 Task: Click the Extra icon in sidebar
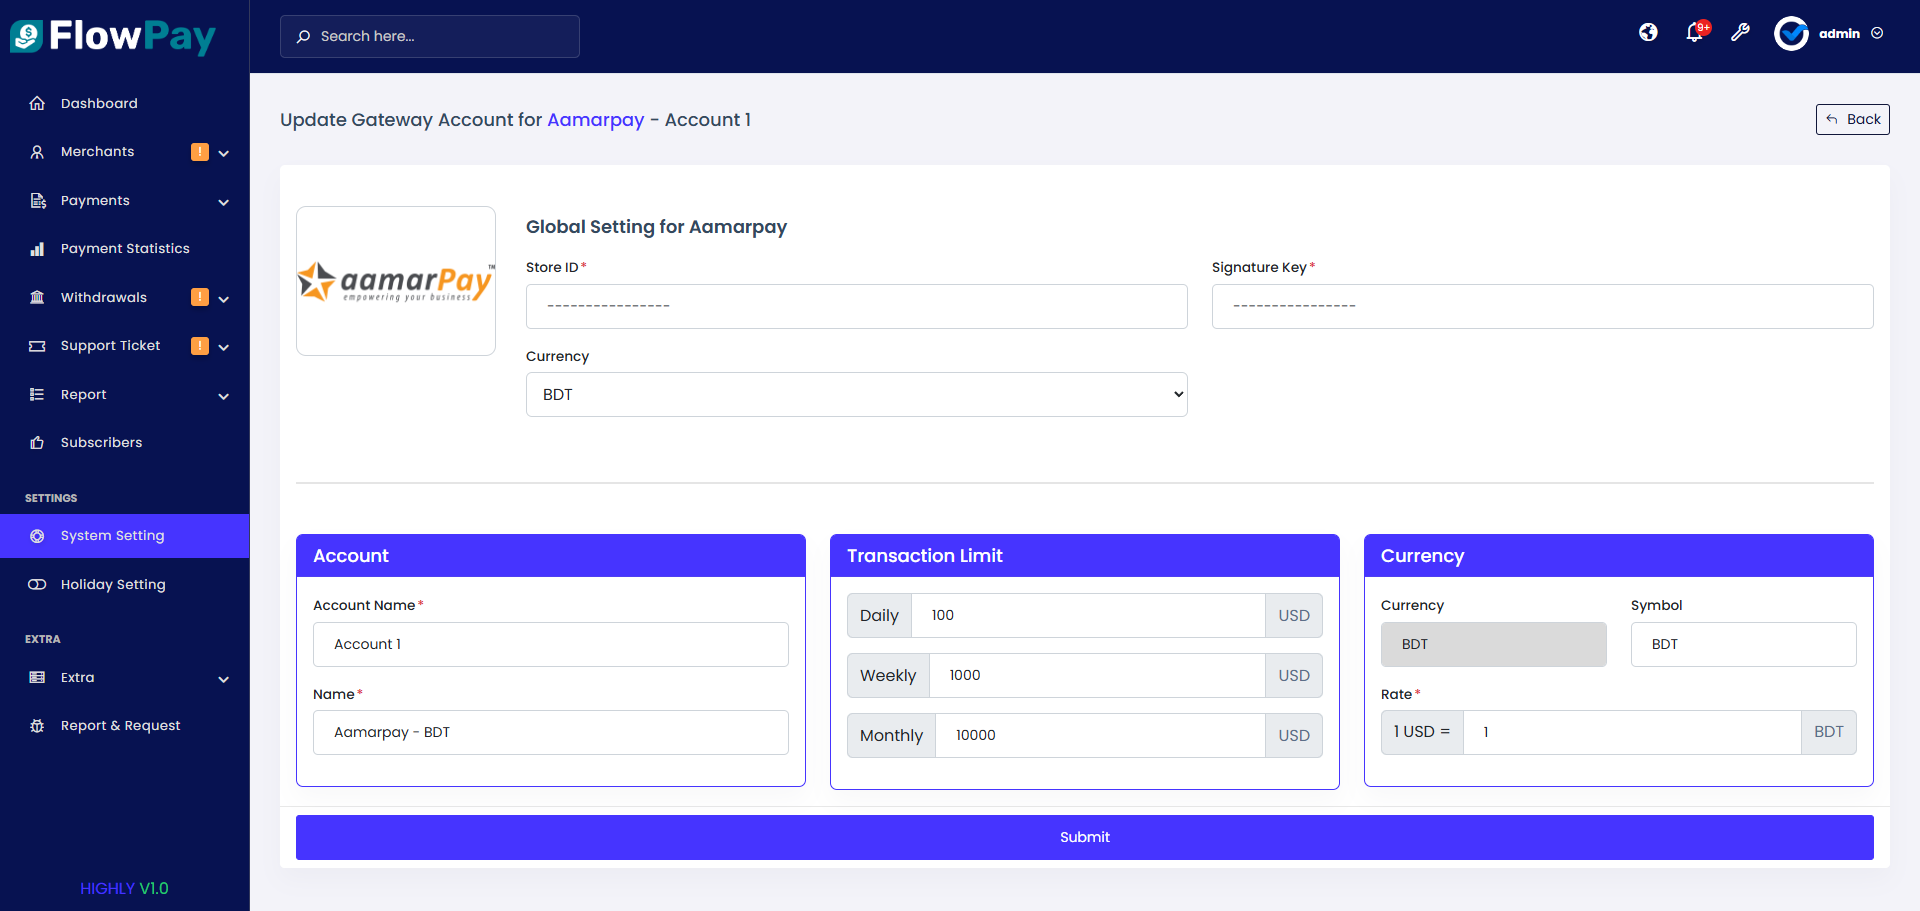(37, 678)
